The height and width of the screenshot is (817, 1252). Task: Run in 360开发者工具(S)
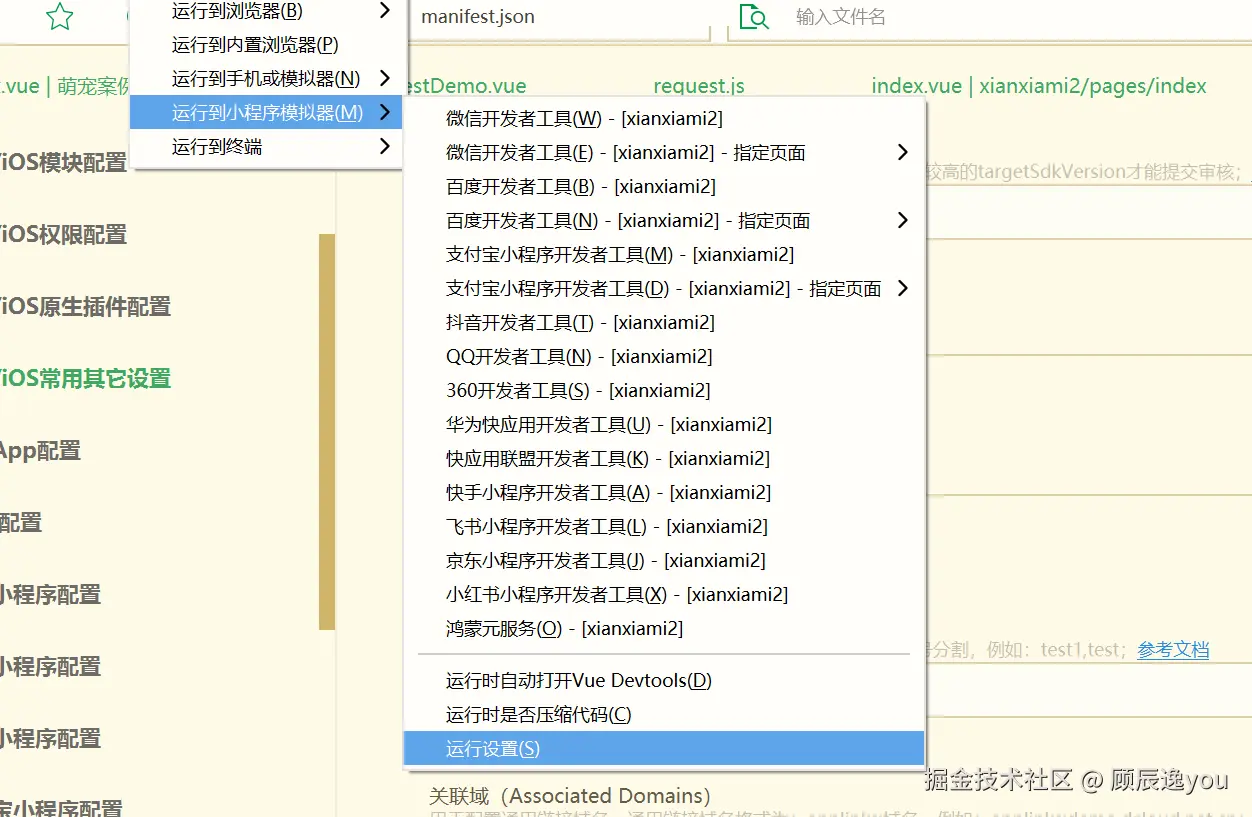pyautogui.click(x=664, y=391)
